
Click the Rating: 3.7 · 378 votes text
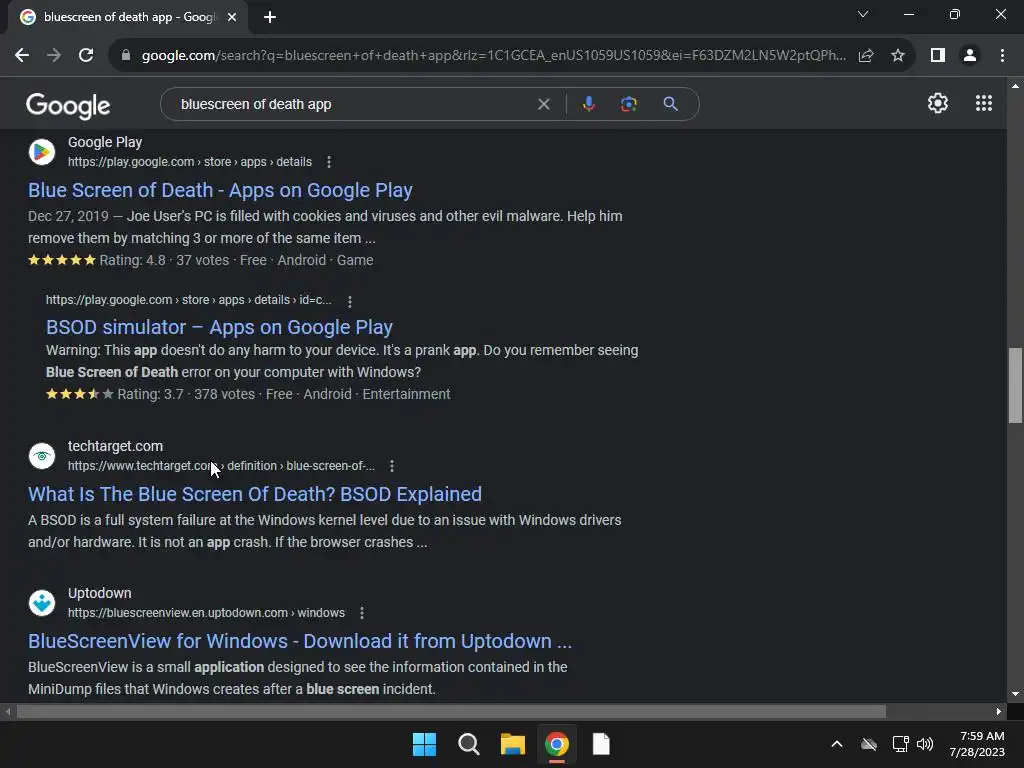[186, 394]
